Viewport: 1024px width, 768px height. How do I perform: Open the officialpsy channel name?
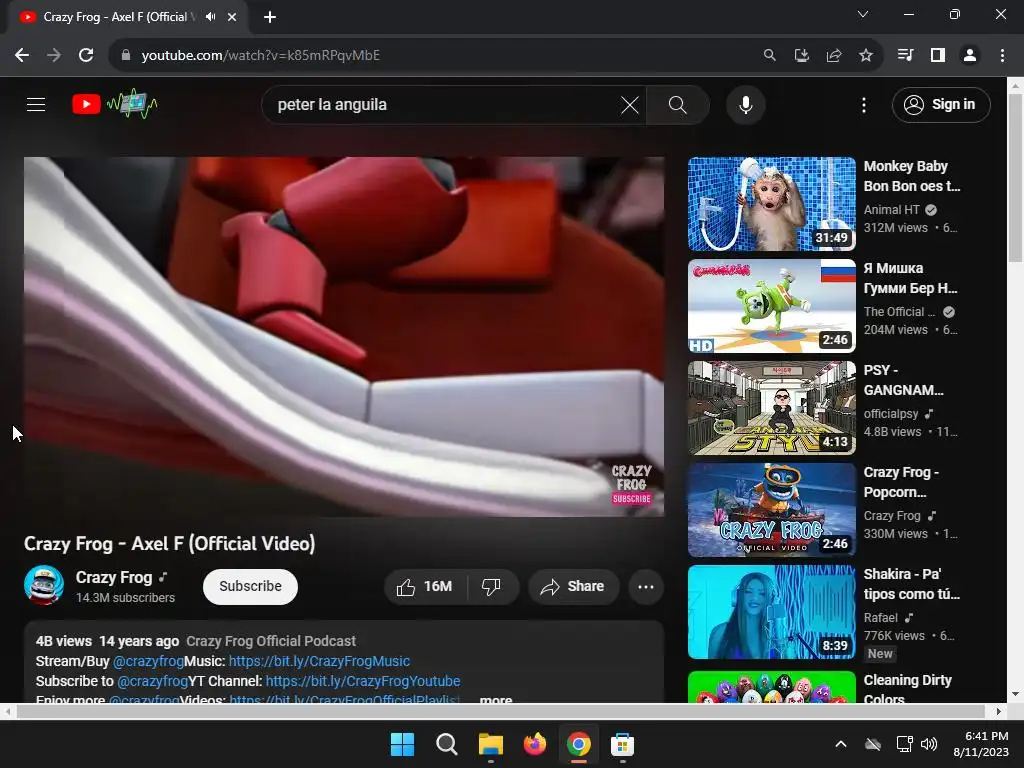point(891,413)
